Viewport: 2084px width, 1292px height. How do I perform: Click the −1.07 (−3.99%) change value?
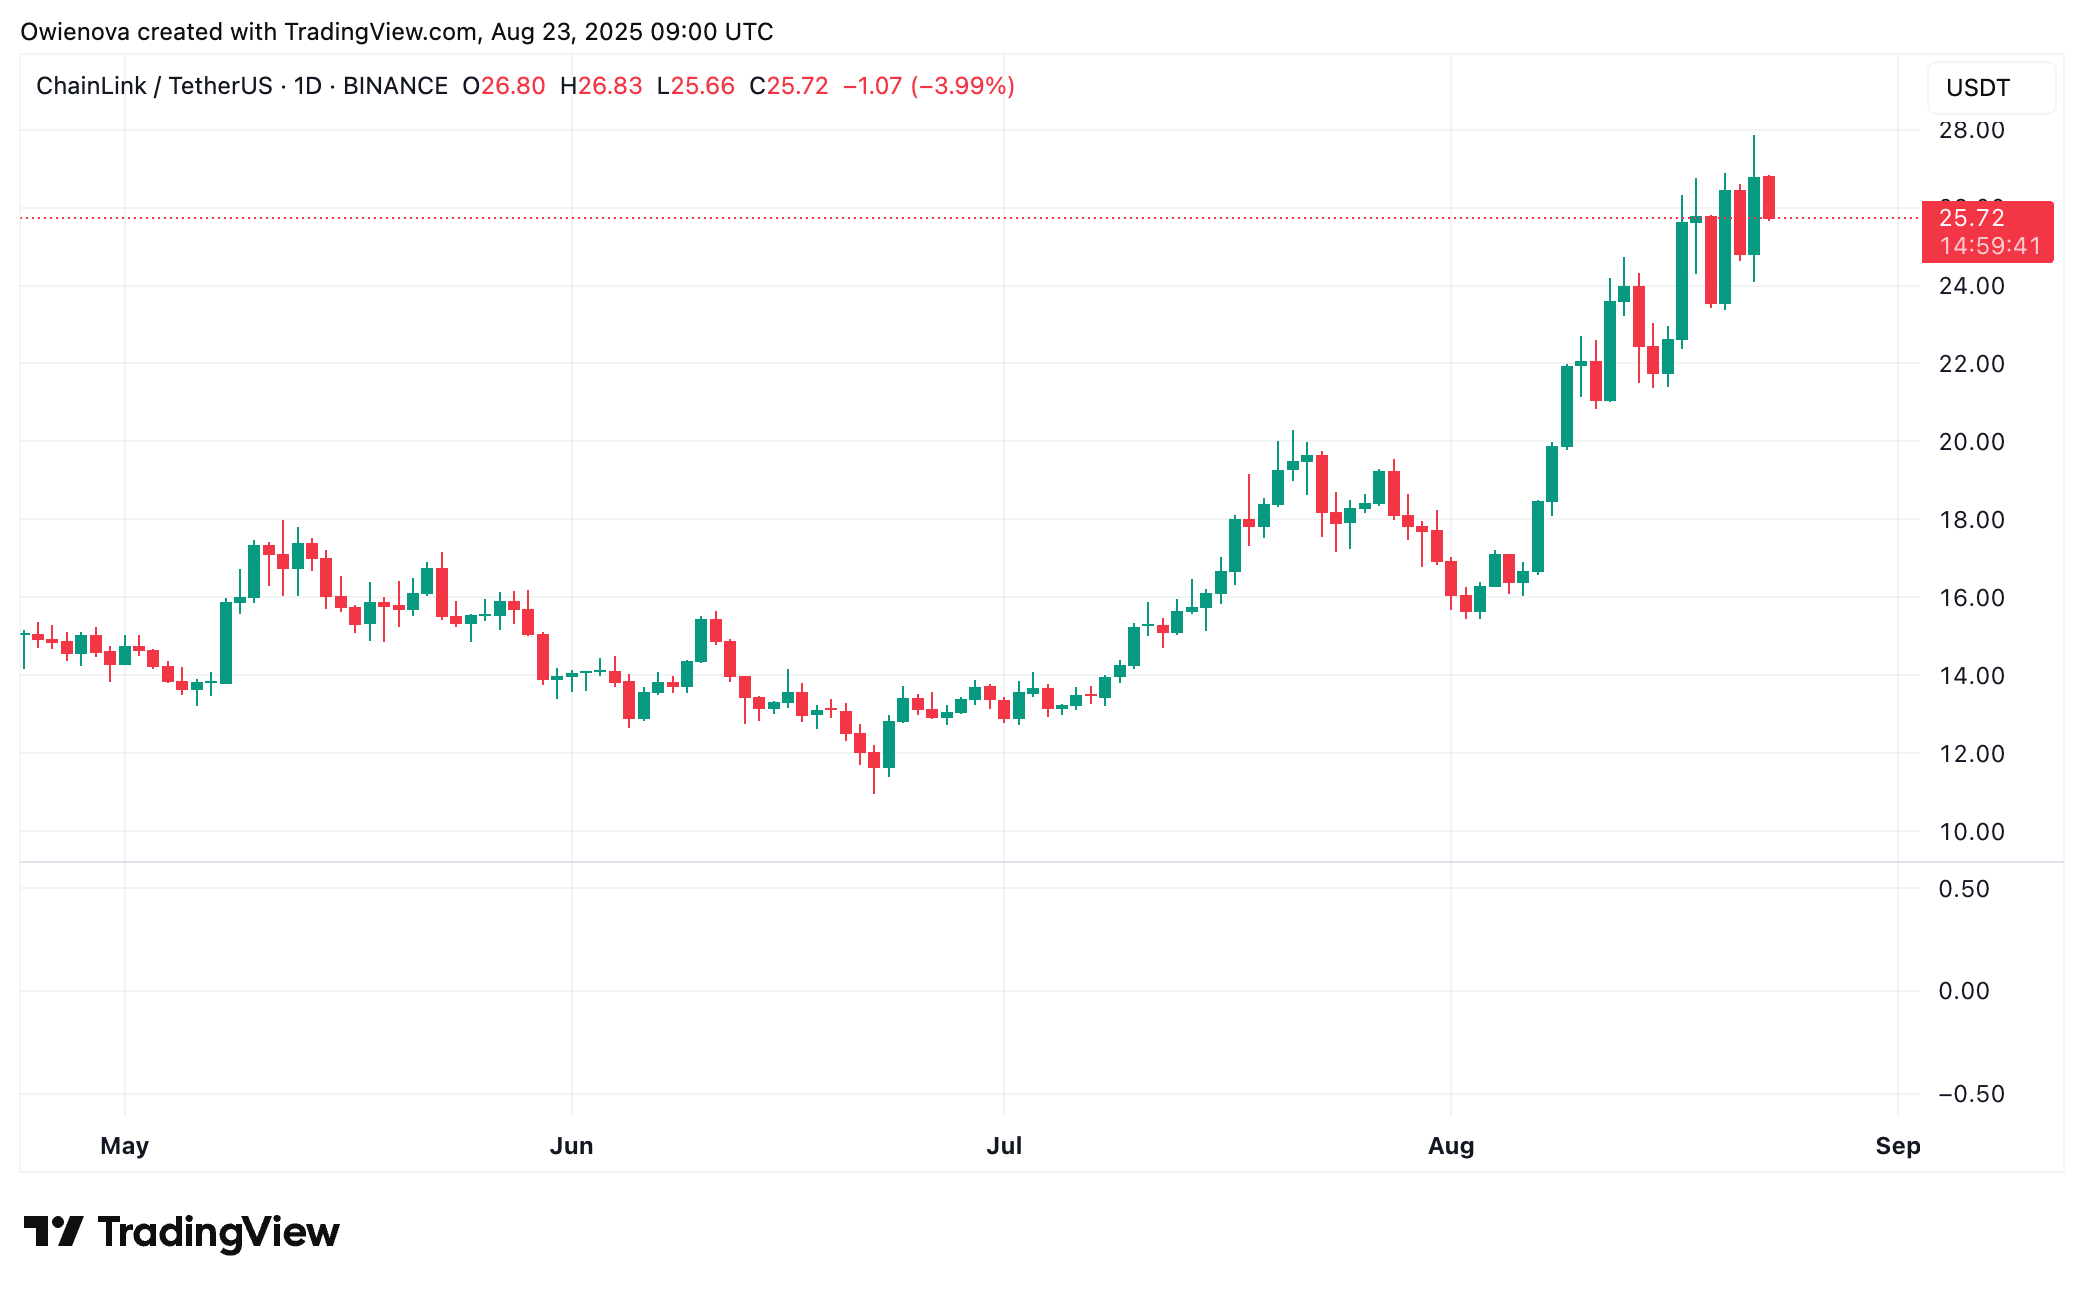pyautogui.click(x=928, y=86)
